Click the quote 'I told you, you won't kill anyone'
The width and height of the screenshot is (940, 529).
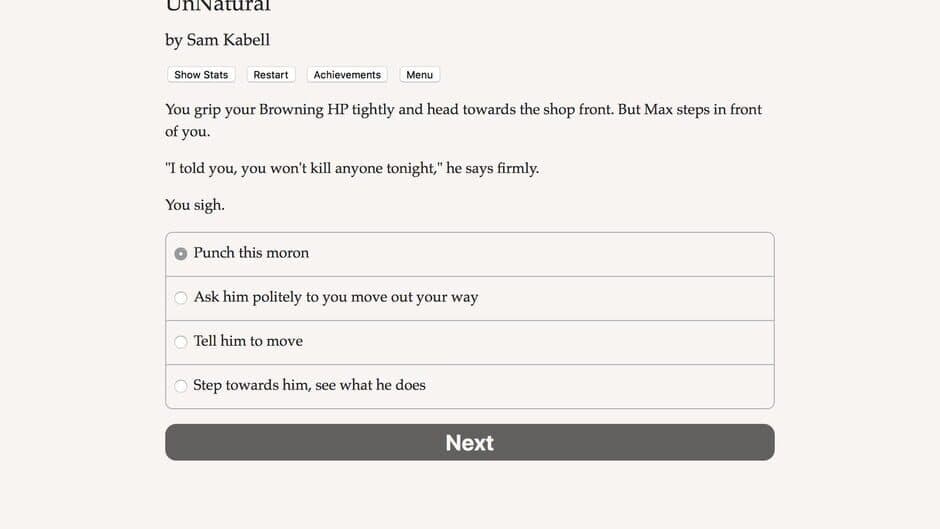[x=300, y=168]
